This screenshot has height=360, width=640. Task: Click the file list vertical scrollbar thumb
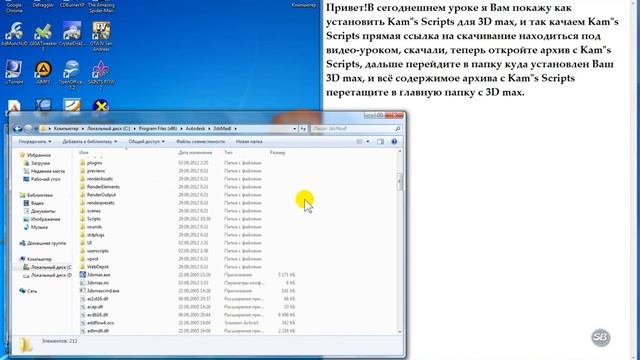400,182
